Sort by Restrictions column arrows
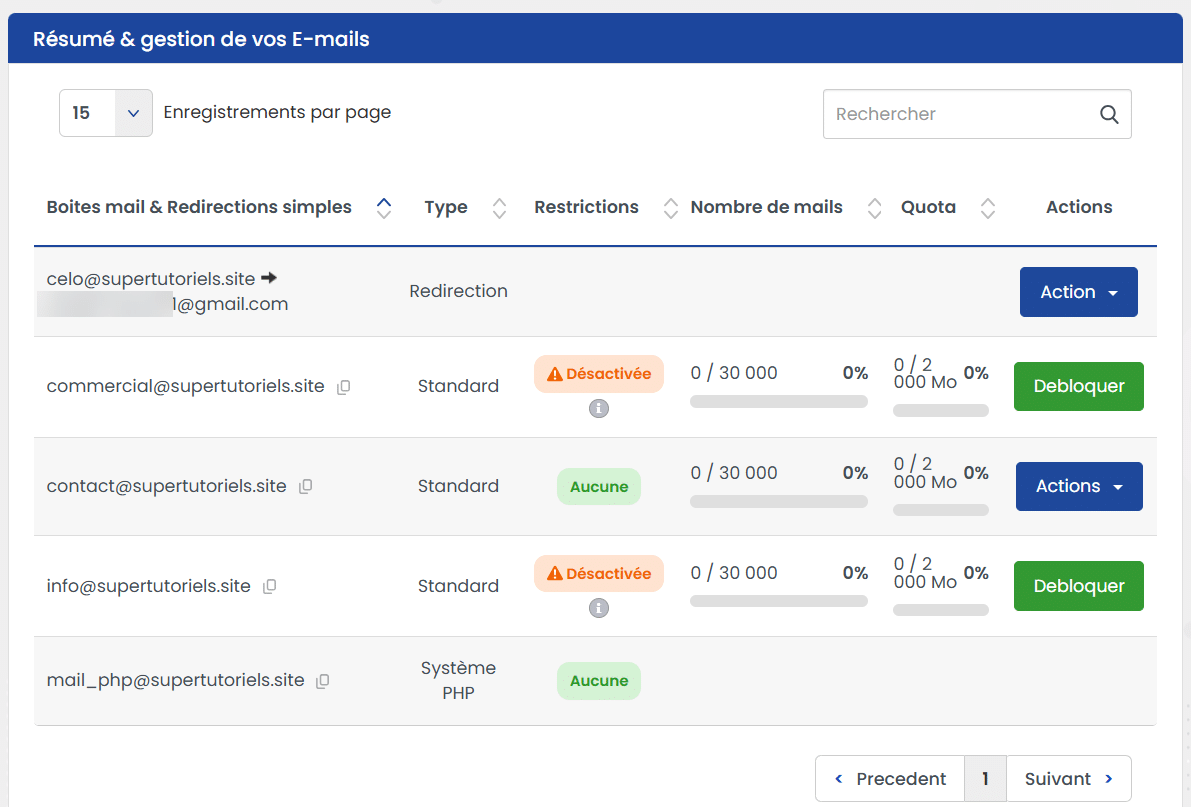The width and height of the screenshot is (1191, 807). pyautogui.click(x=671, y=208)
